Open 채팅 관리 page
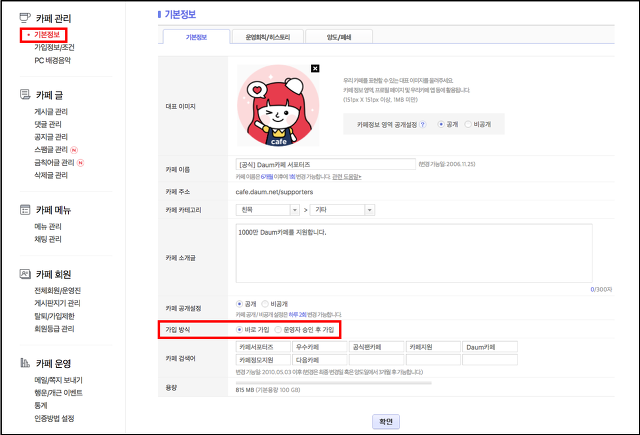The image size is (640, 435). coord(48,239)
